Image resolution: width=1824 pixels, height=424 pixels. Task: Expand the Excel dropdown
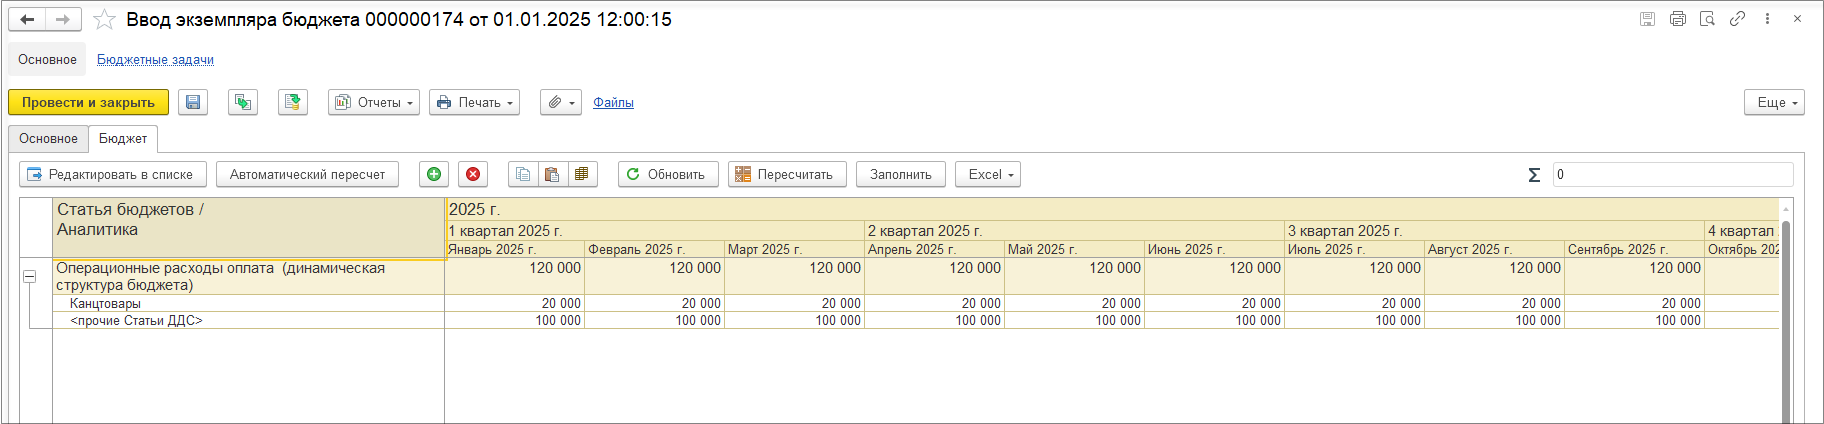pos(990,174)
